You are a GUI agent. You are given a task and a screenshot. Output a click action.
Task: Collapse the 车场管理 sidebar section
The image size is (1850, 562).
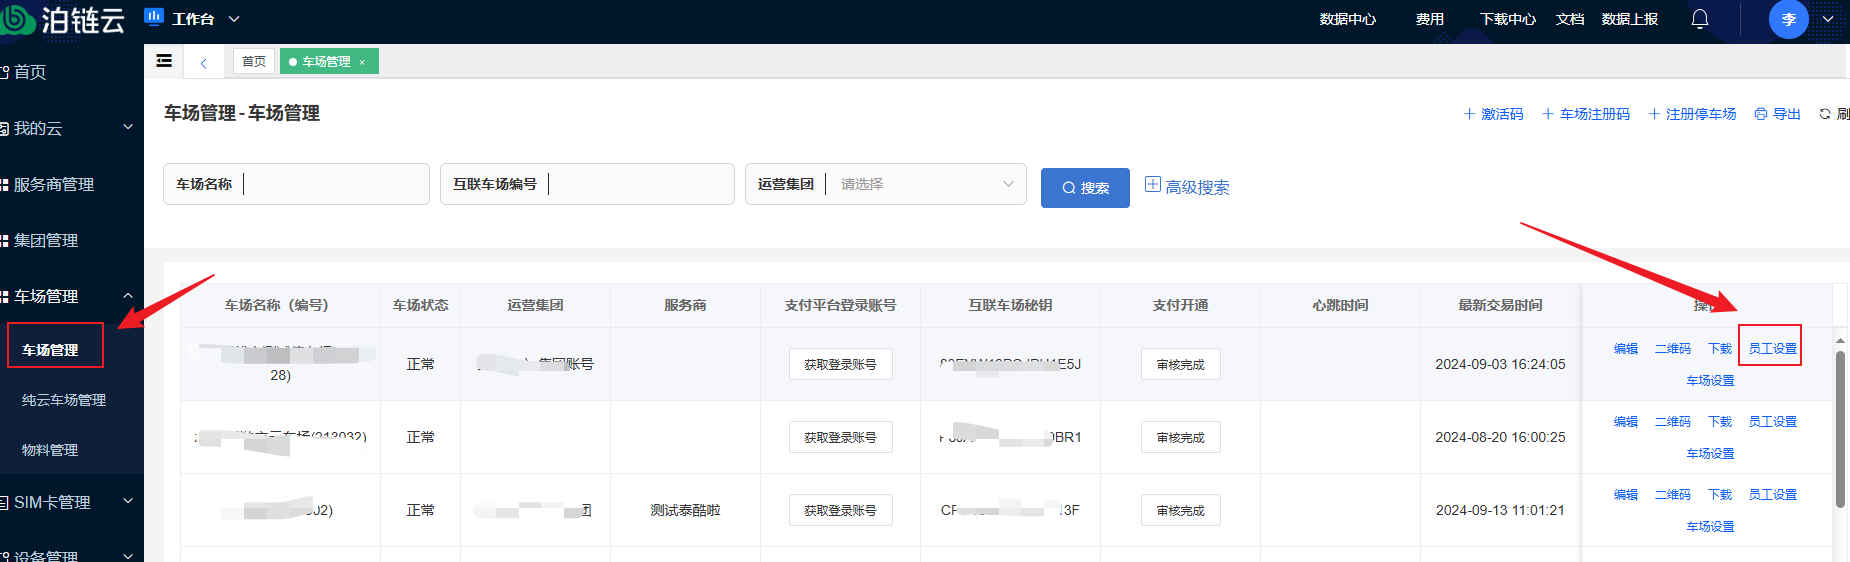tap(127, 296)
